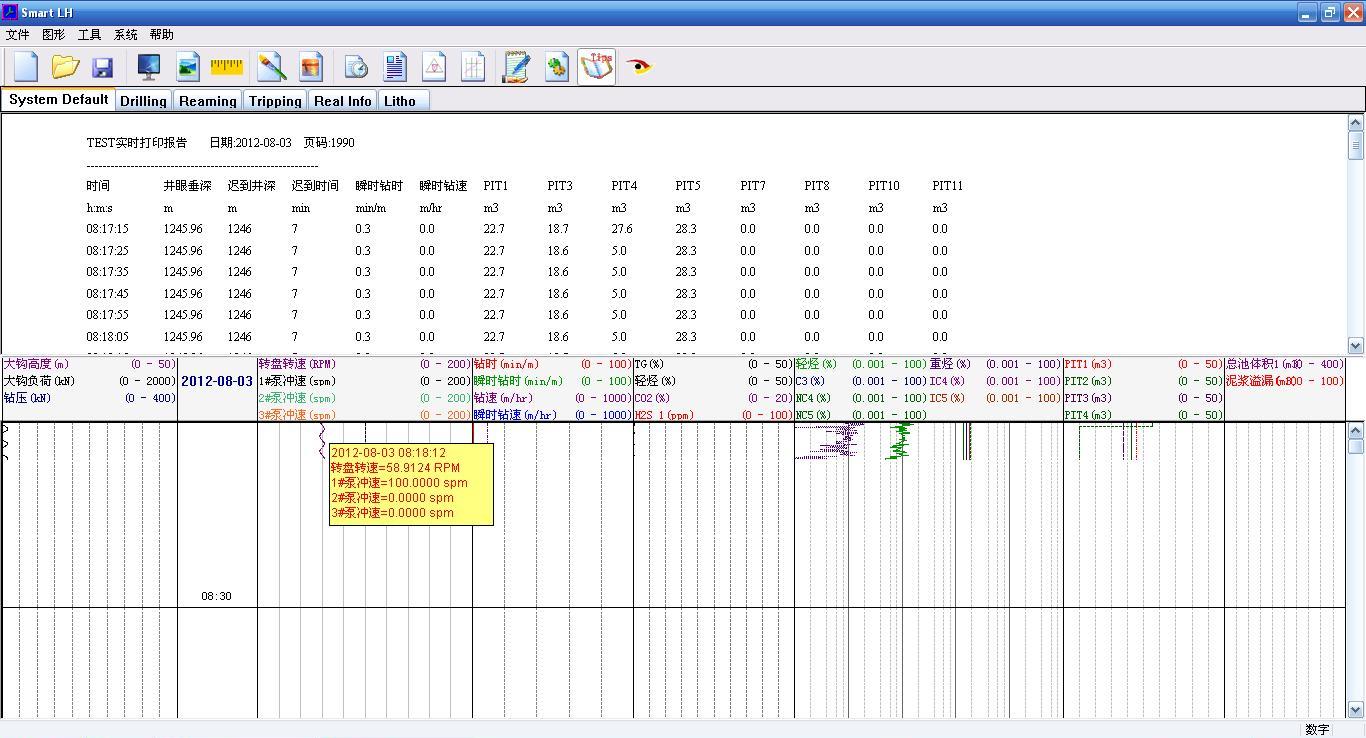Toggle the Tips book button
1366x738 pixels.
597,67
